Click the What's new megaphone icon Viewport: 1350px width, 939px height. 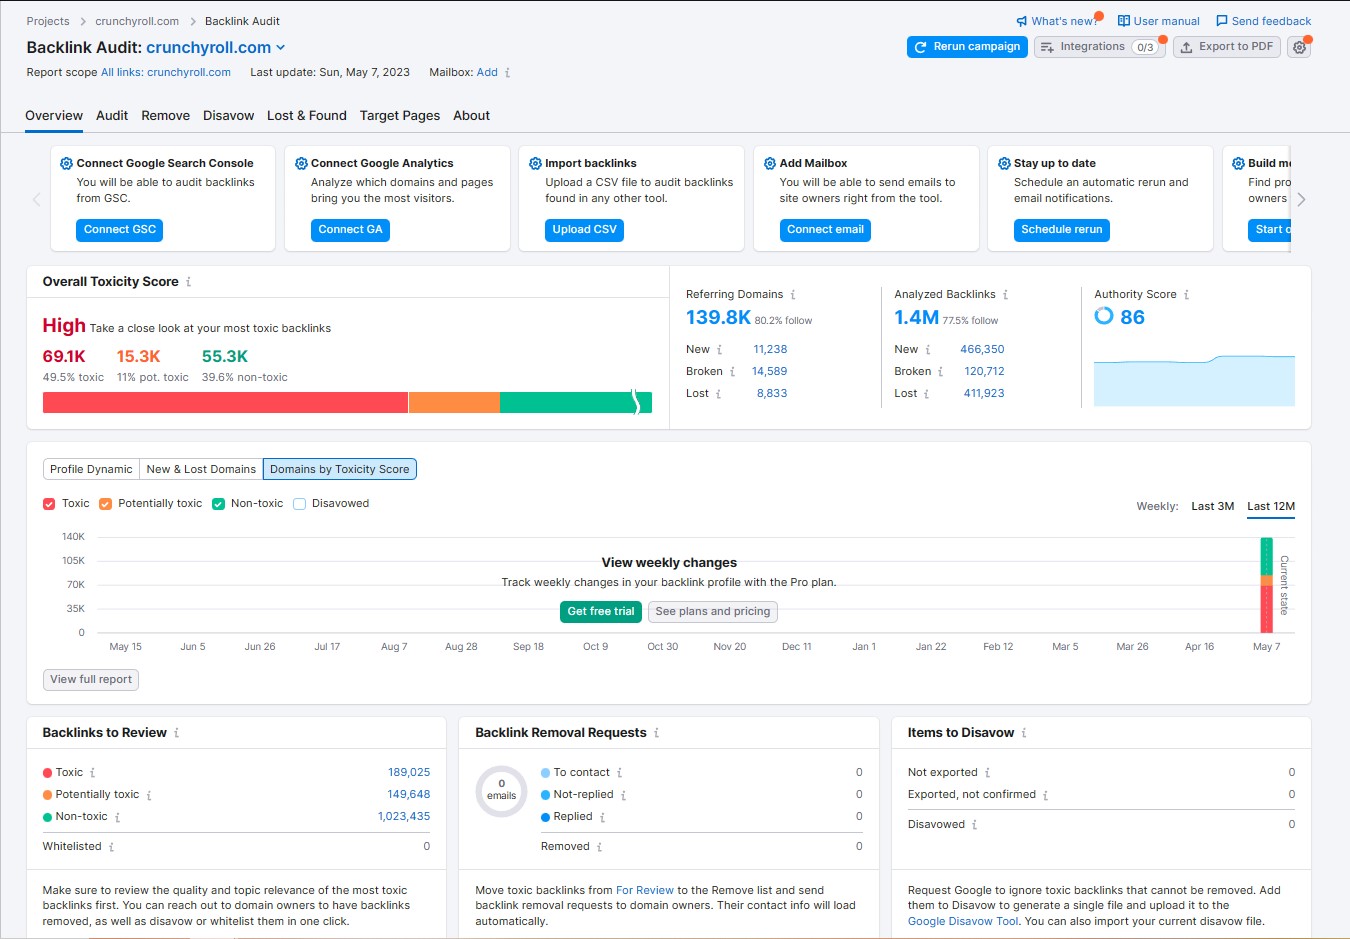(1022, 21)
